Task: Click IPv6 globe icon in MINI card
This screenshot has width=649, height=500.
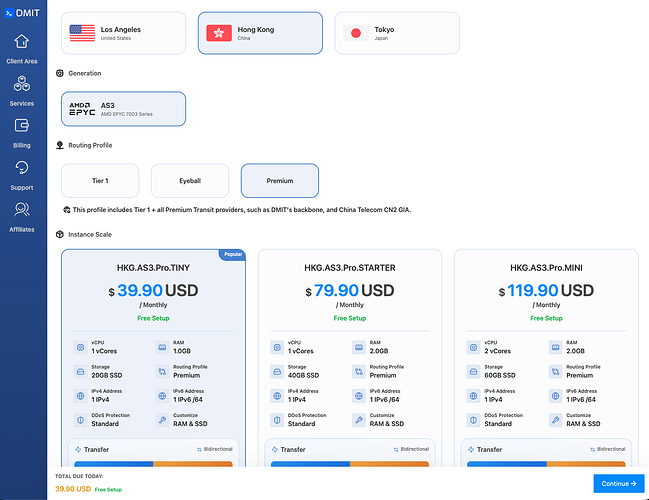Action: tap(555, 396)
